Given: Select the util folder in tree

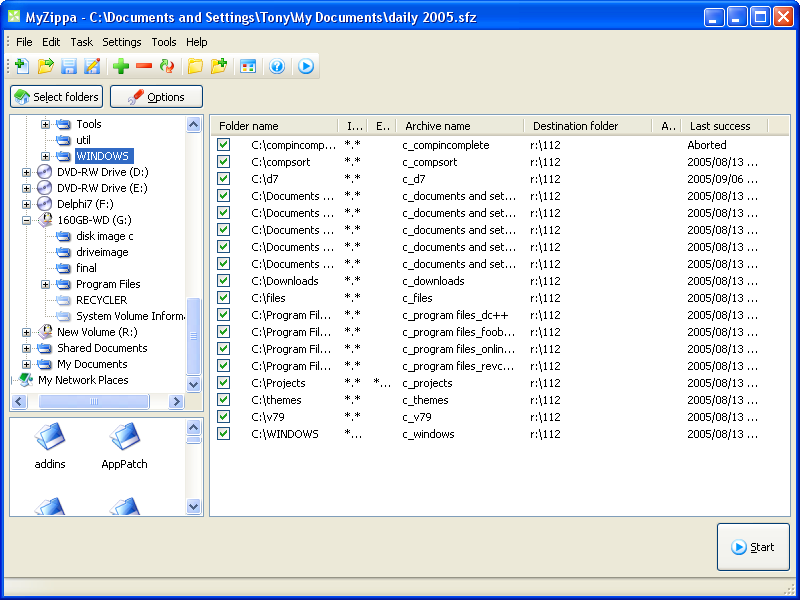Looking at the screenshot, I should point(83,140).
